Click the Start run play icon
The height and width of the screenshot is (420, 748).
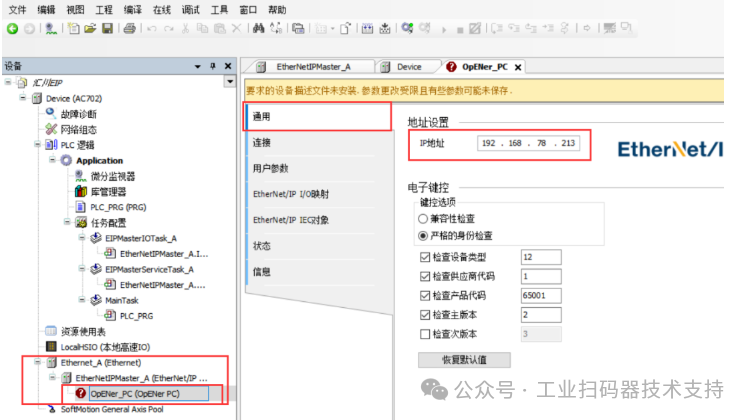click(x=444, y=30)
